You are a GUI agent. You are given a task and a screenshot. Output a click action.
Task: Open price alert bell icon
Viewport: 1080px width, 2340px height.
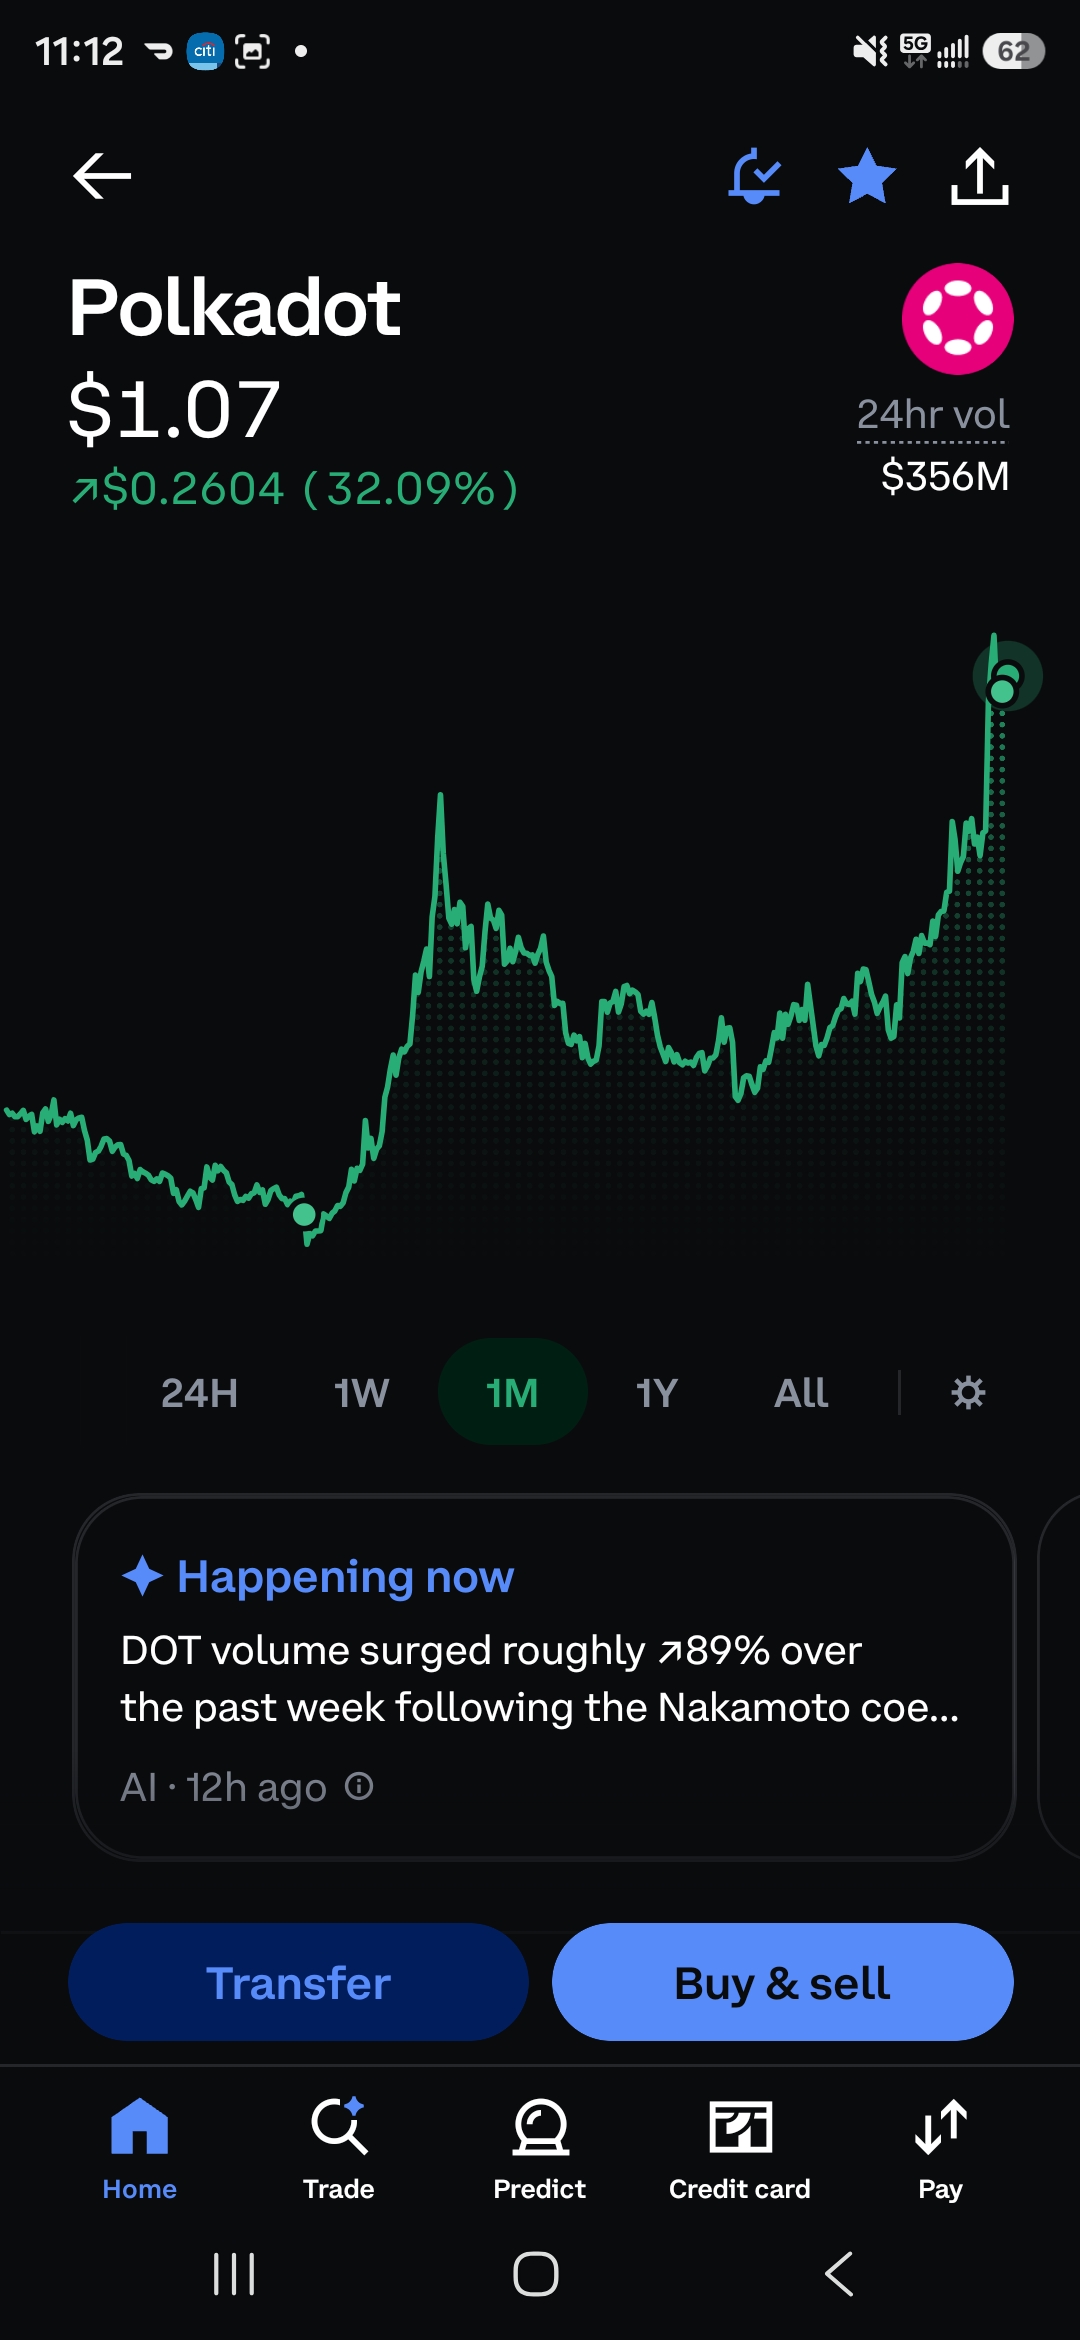(x=754, y=176)
